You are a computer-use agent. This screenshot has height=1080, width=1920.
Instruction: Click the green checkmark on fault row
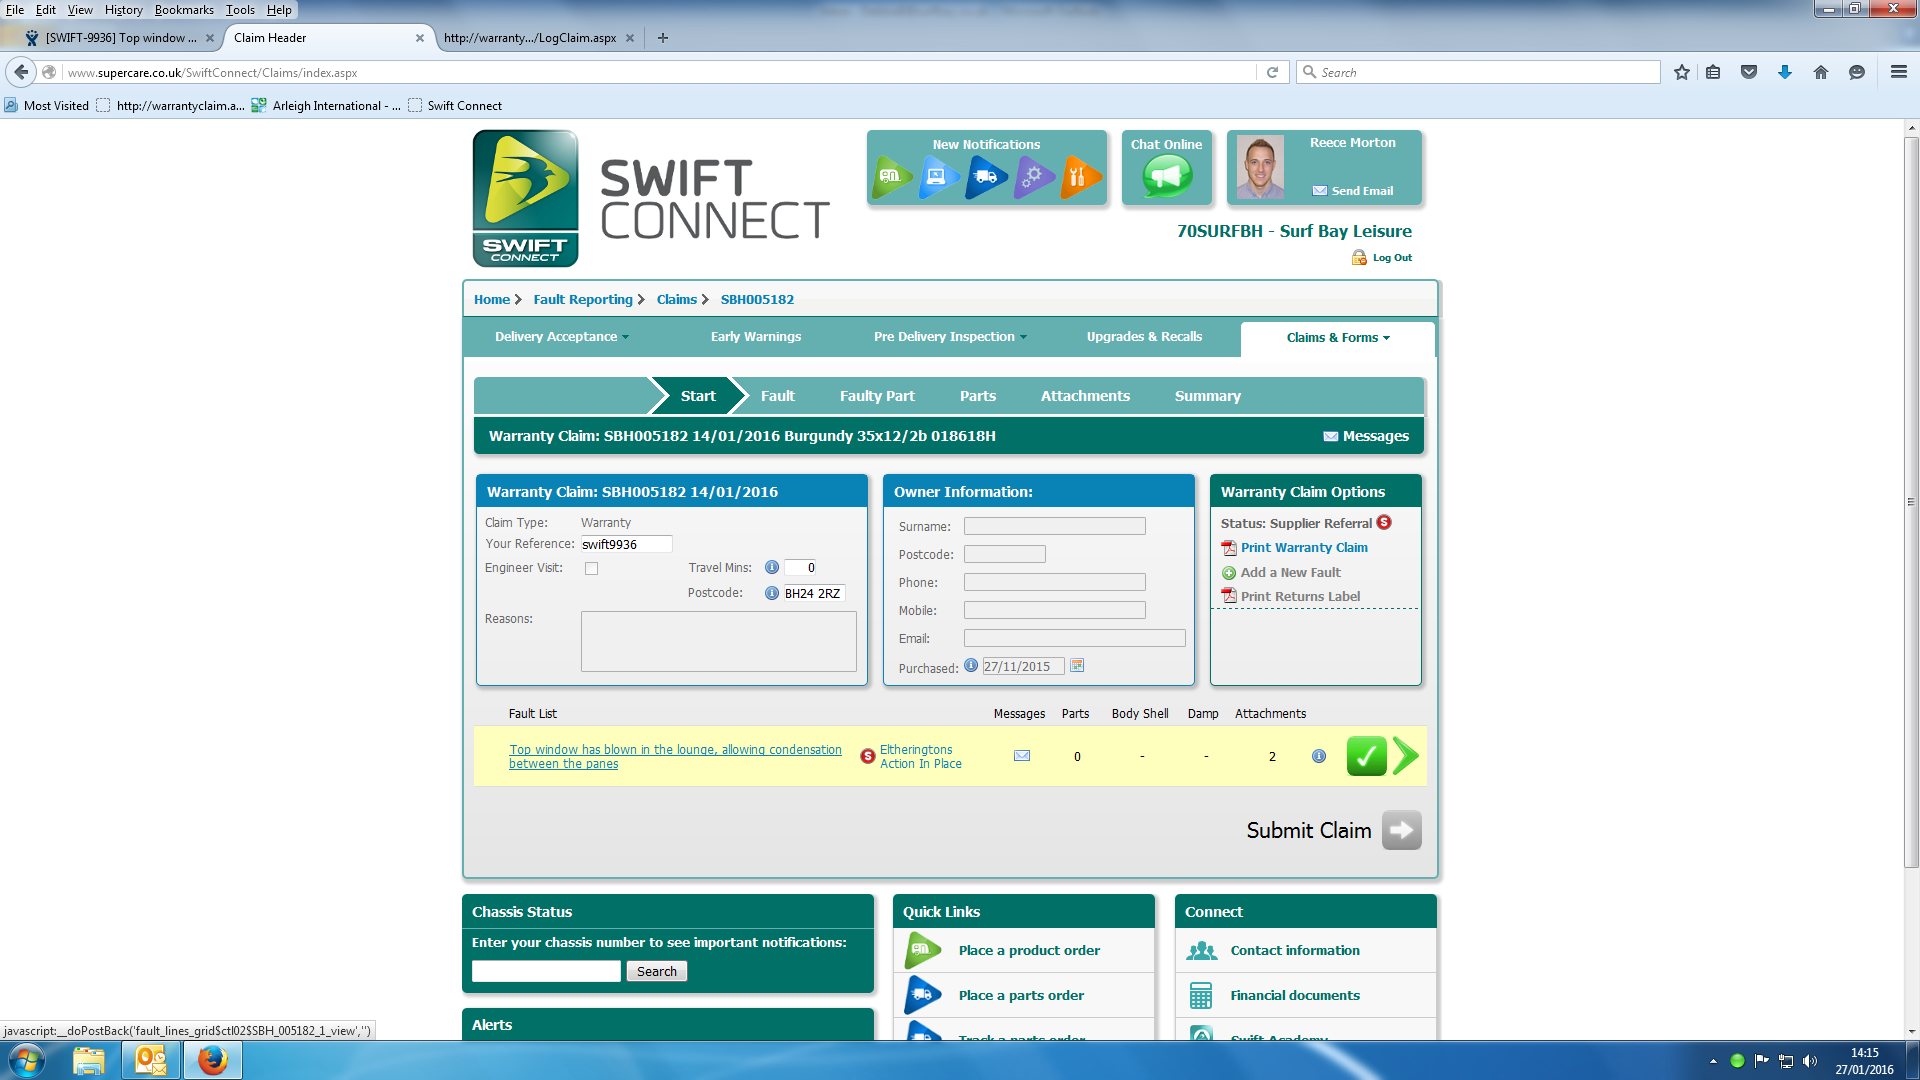(x=1366, y=756)
